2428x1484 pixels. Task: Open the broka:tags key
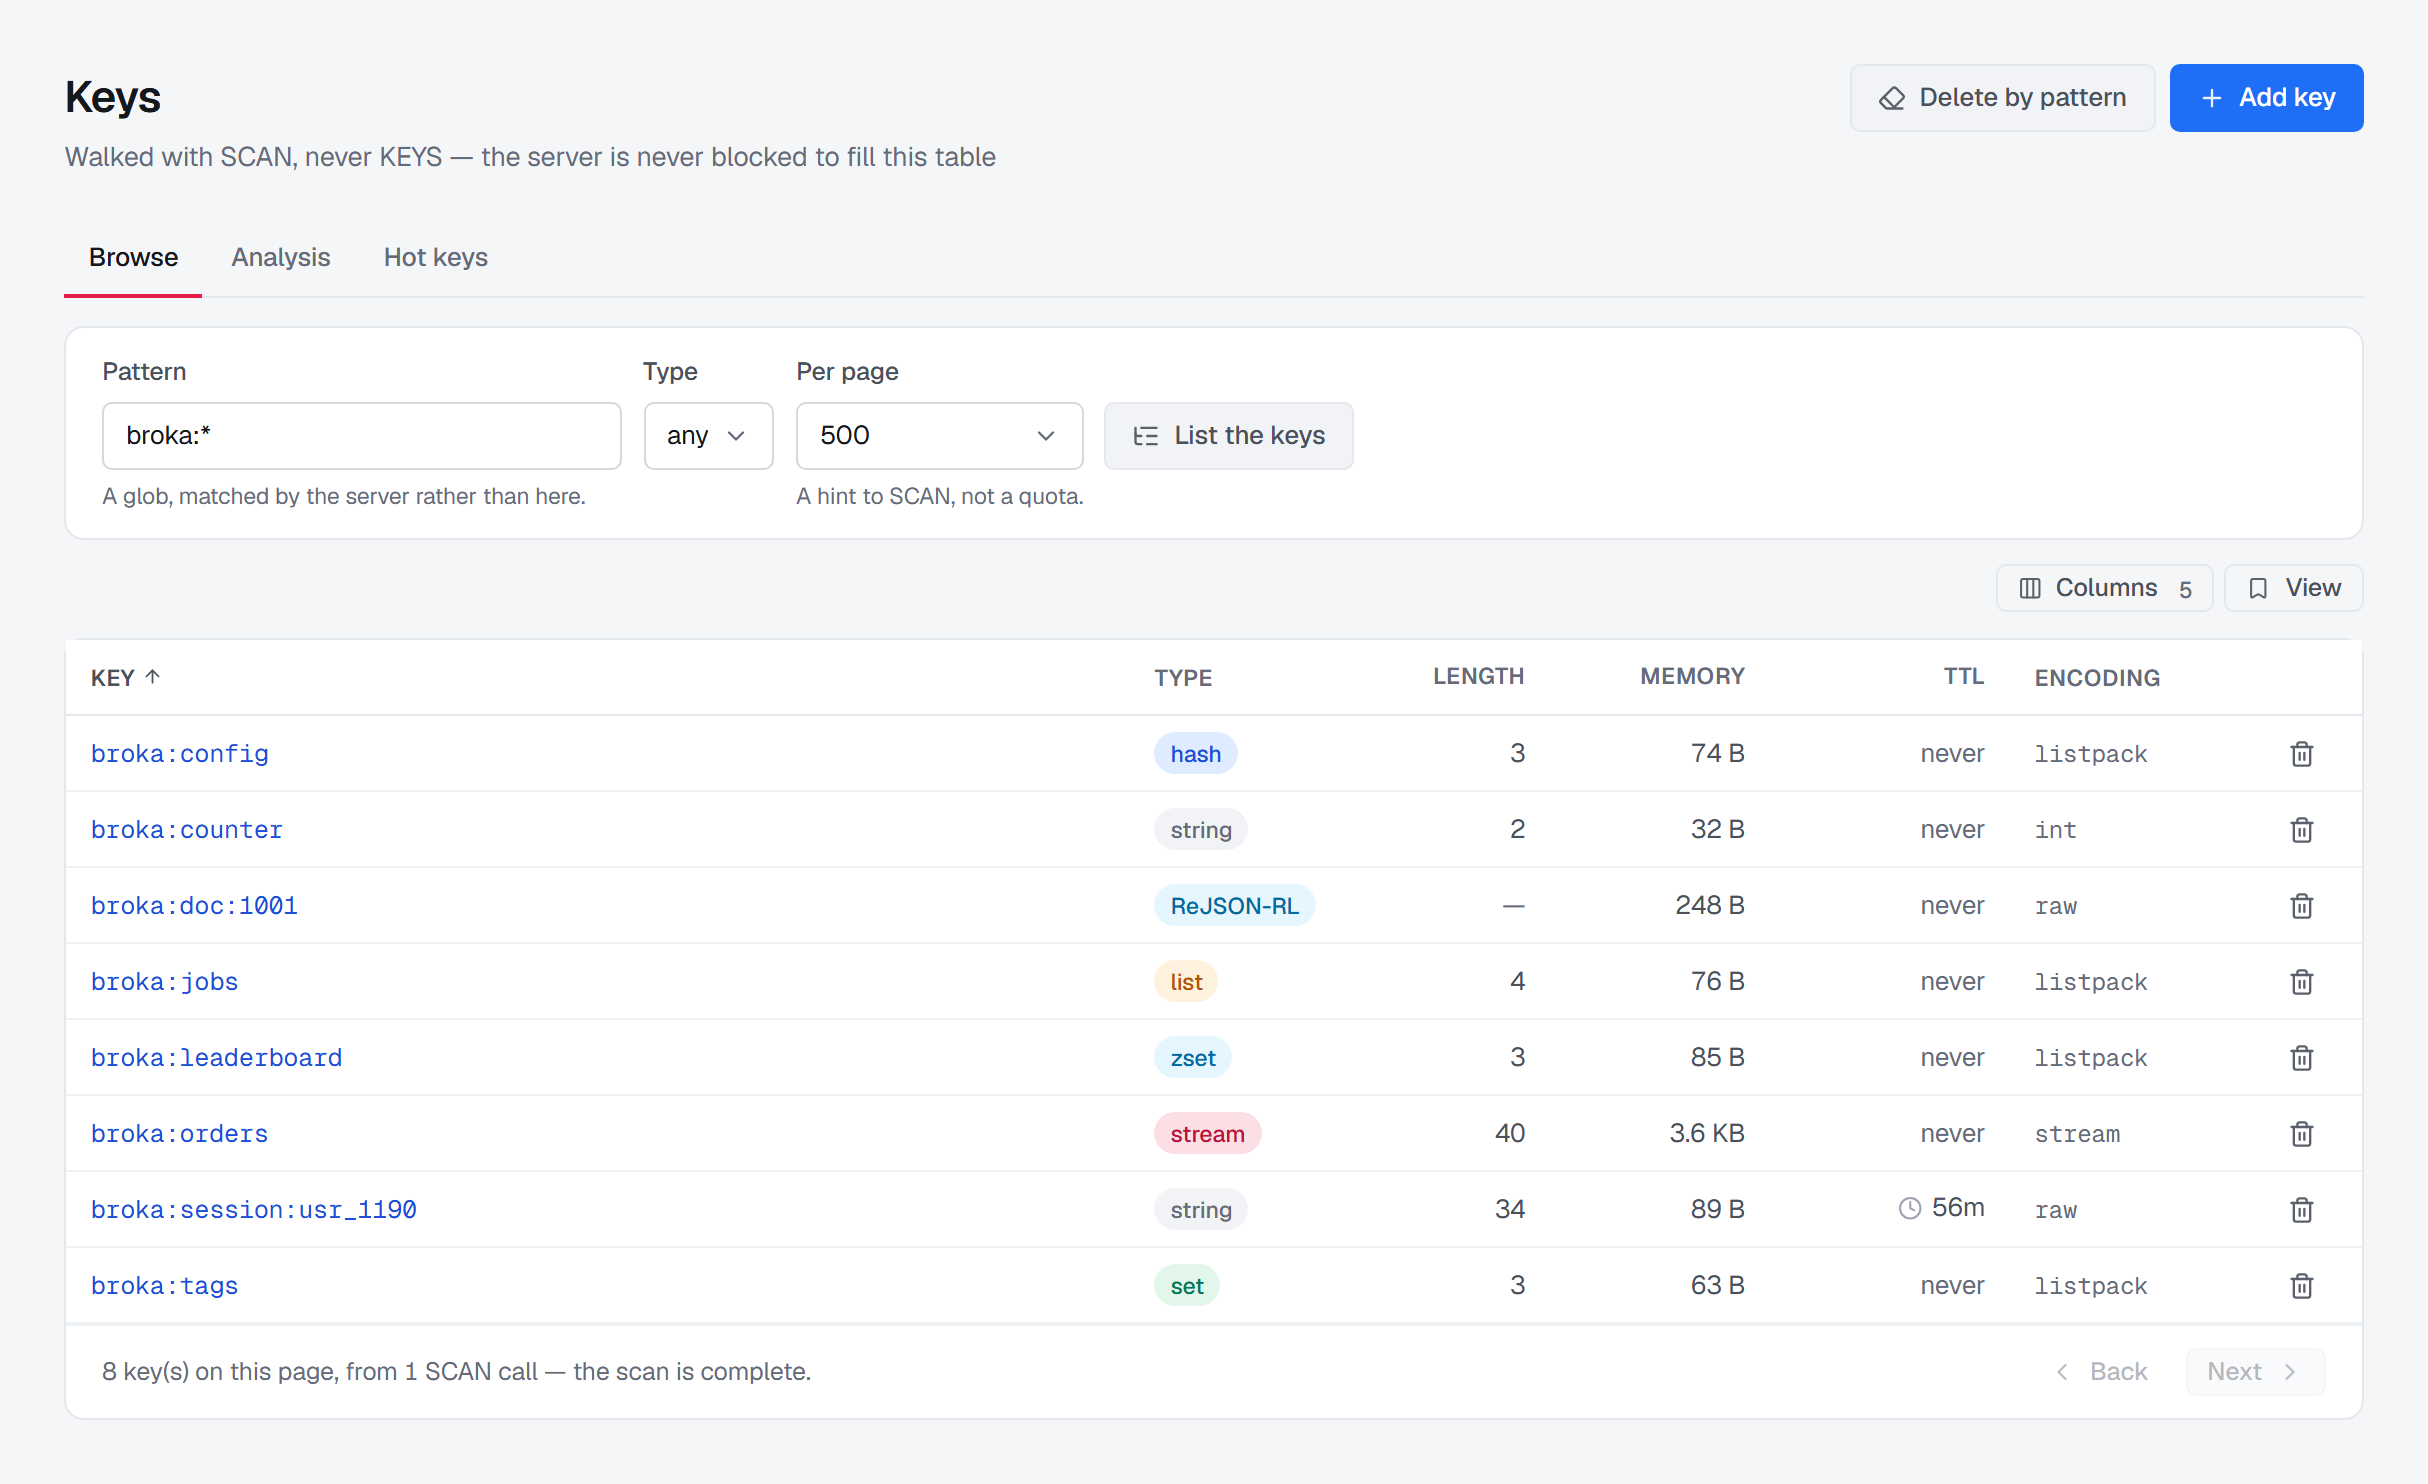tap(165, 1286)
